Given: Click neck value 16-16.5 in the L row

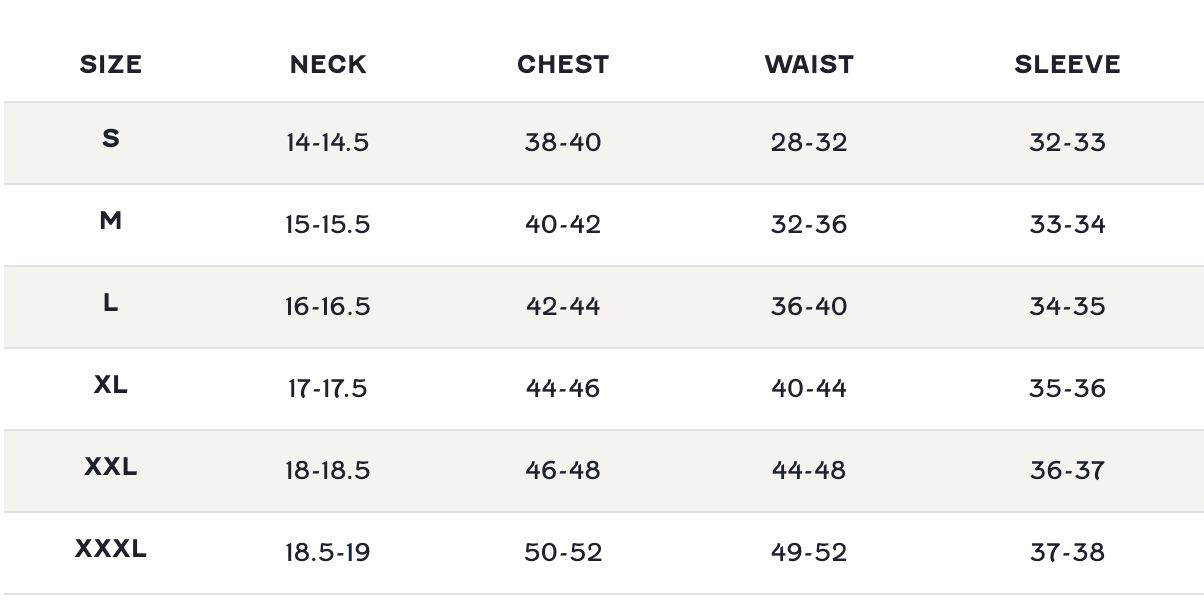Looking at the screenshot, I should tap(327, 307).
